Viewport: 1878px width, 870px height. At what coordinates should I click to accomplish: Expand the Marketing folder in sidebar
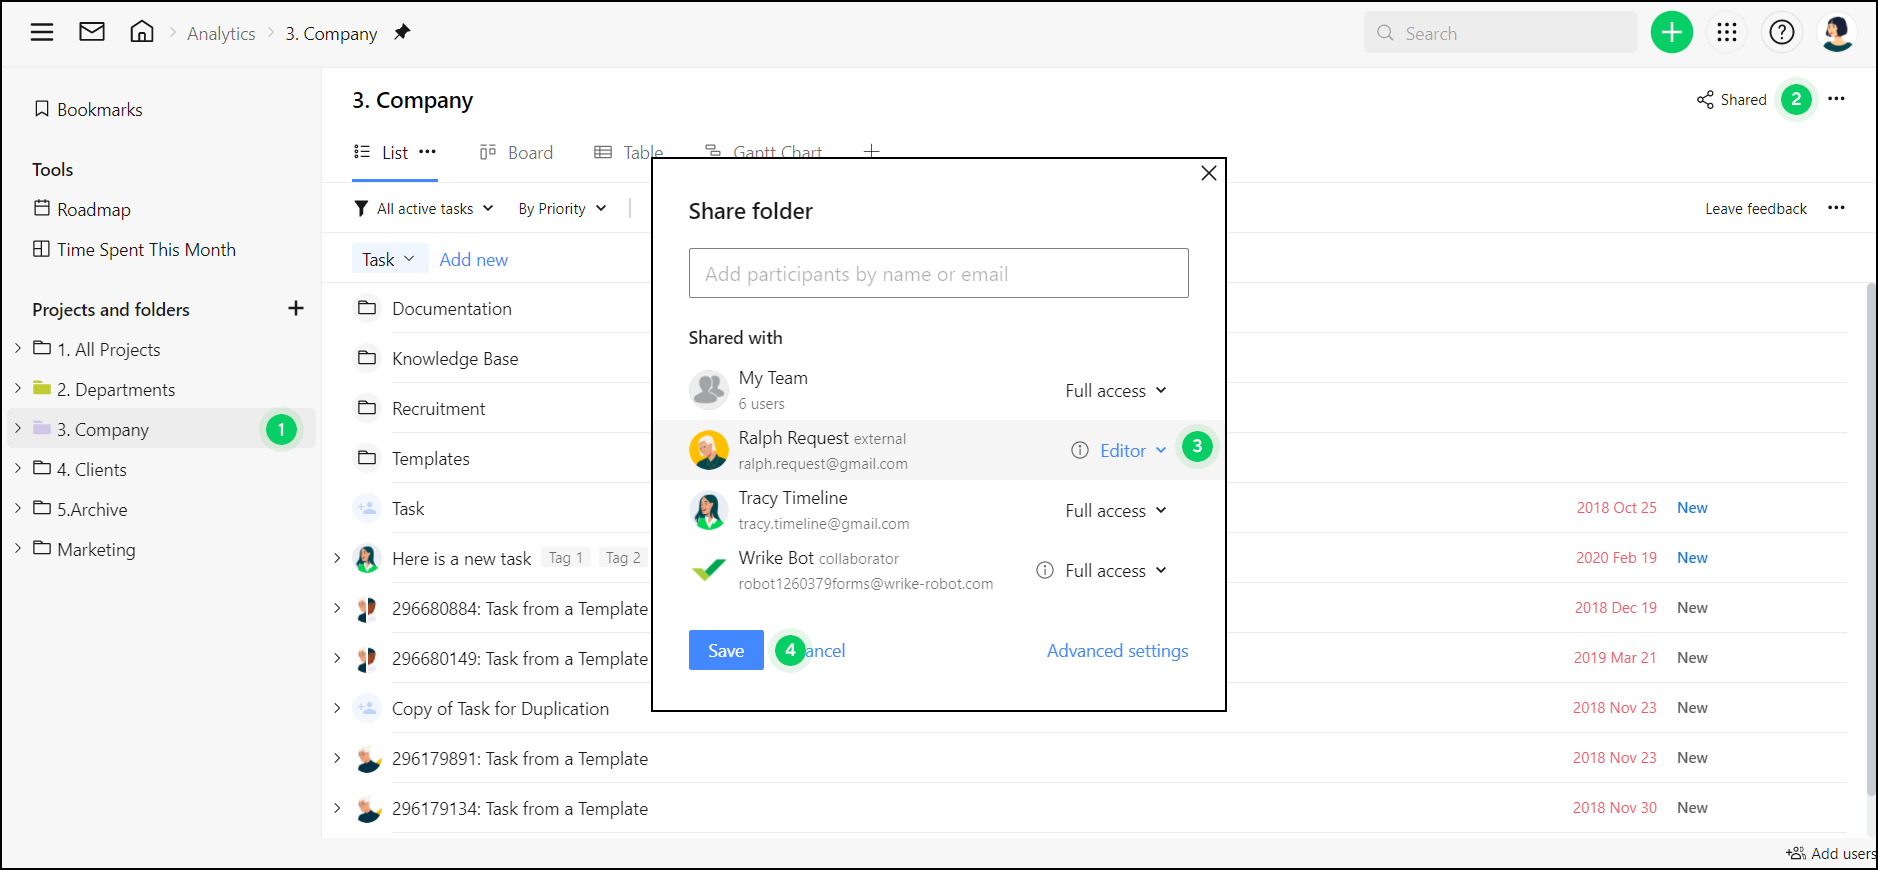[x=18, y=549]
